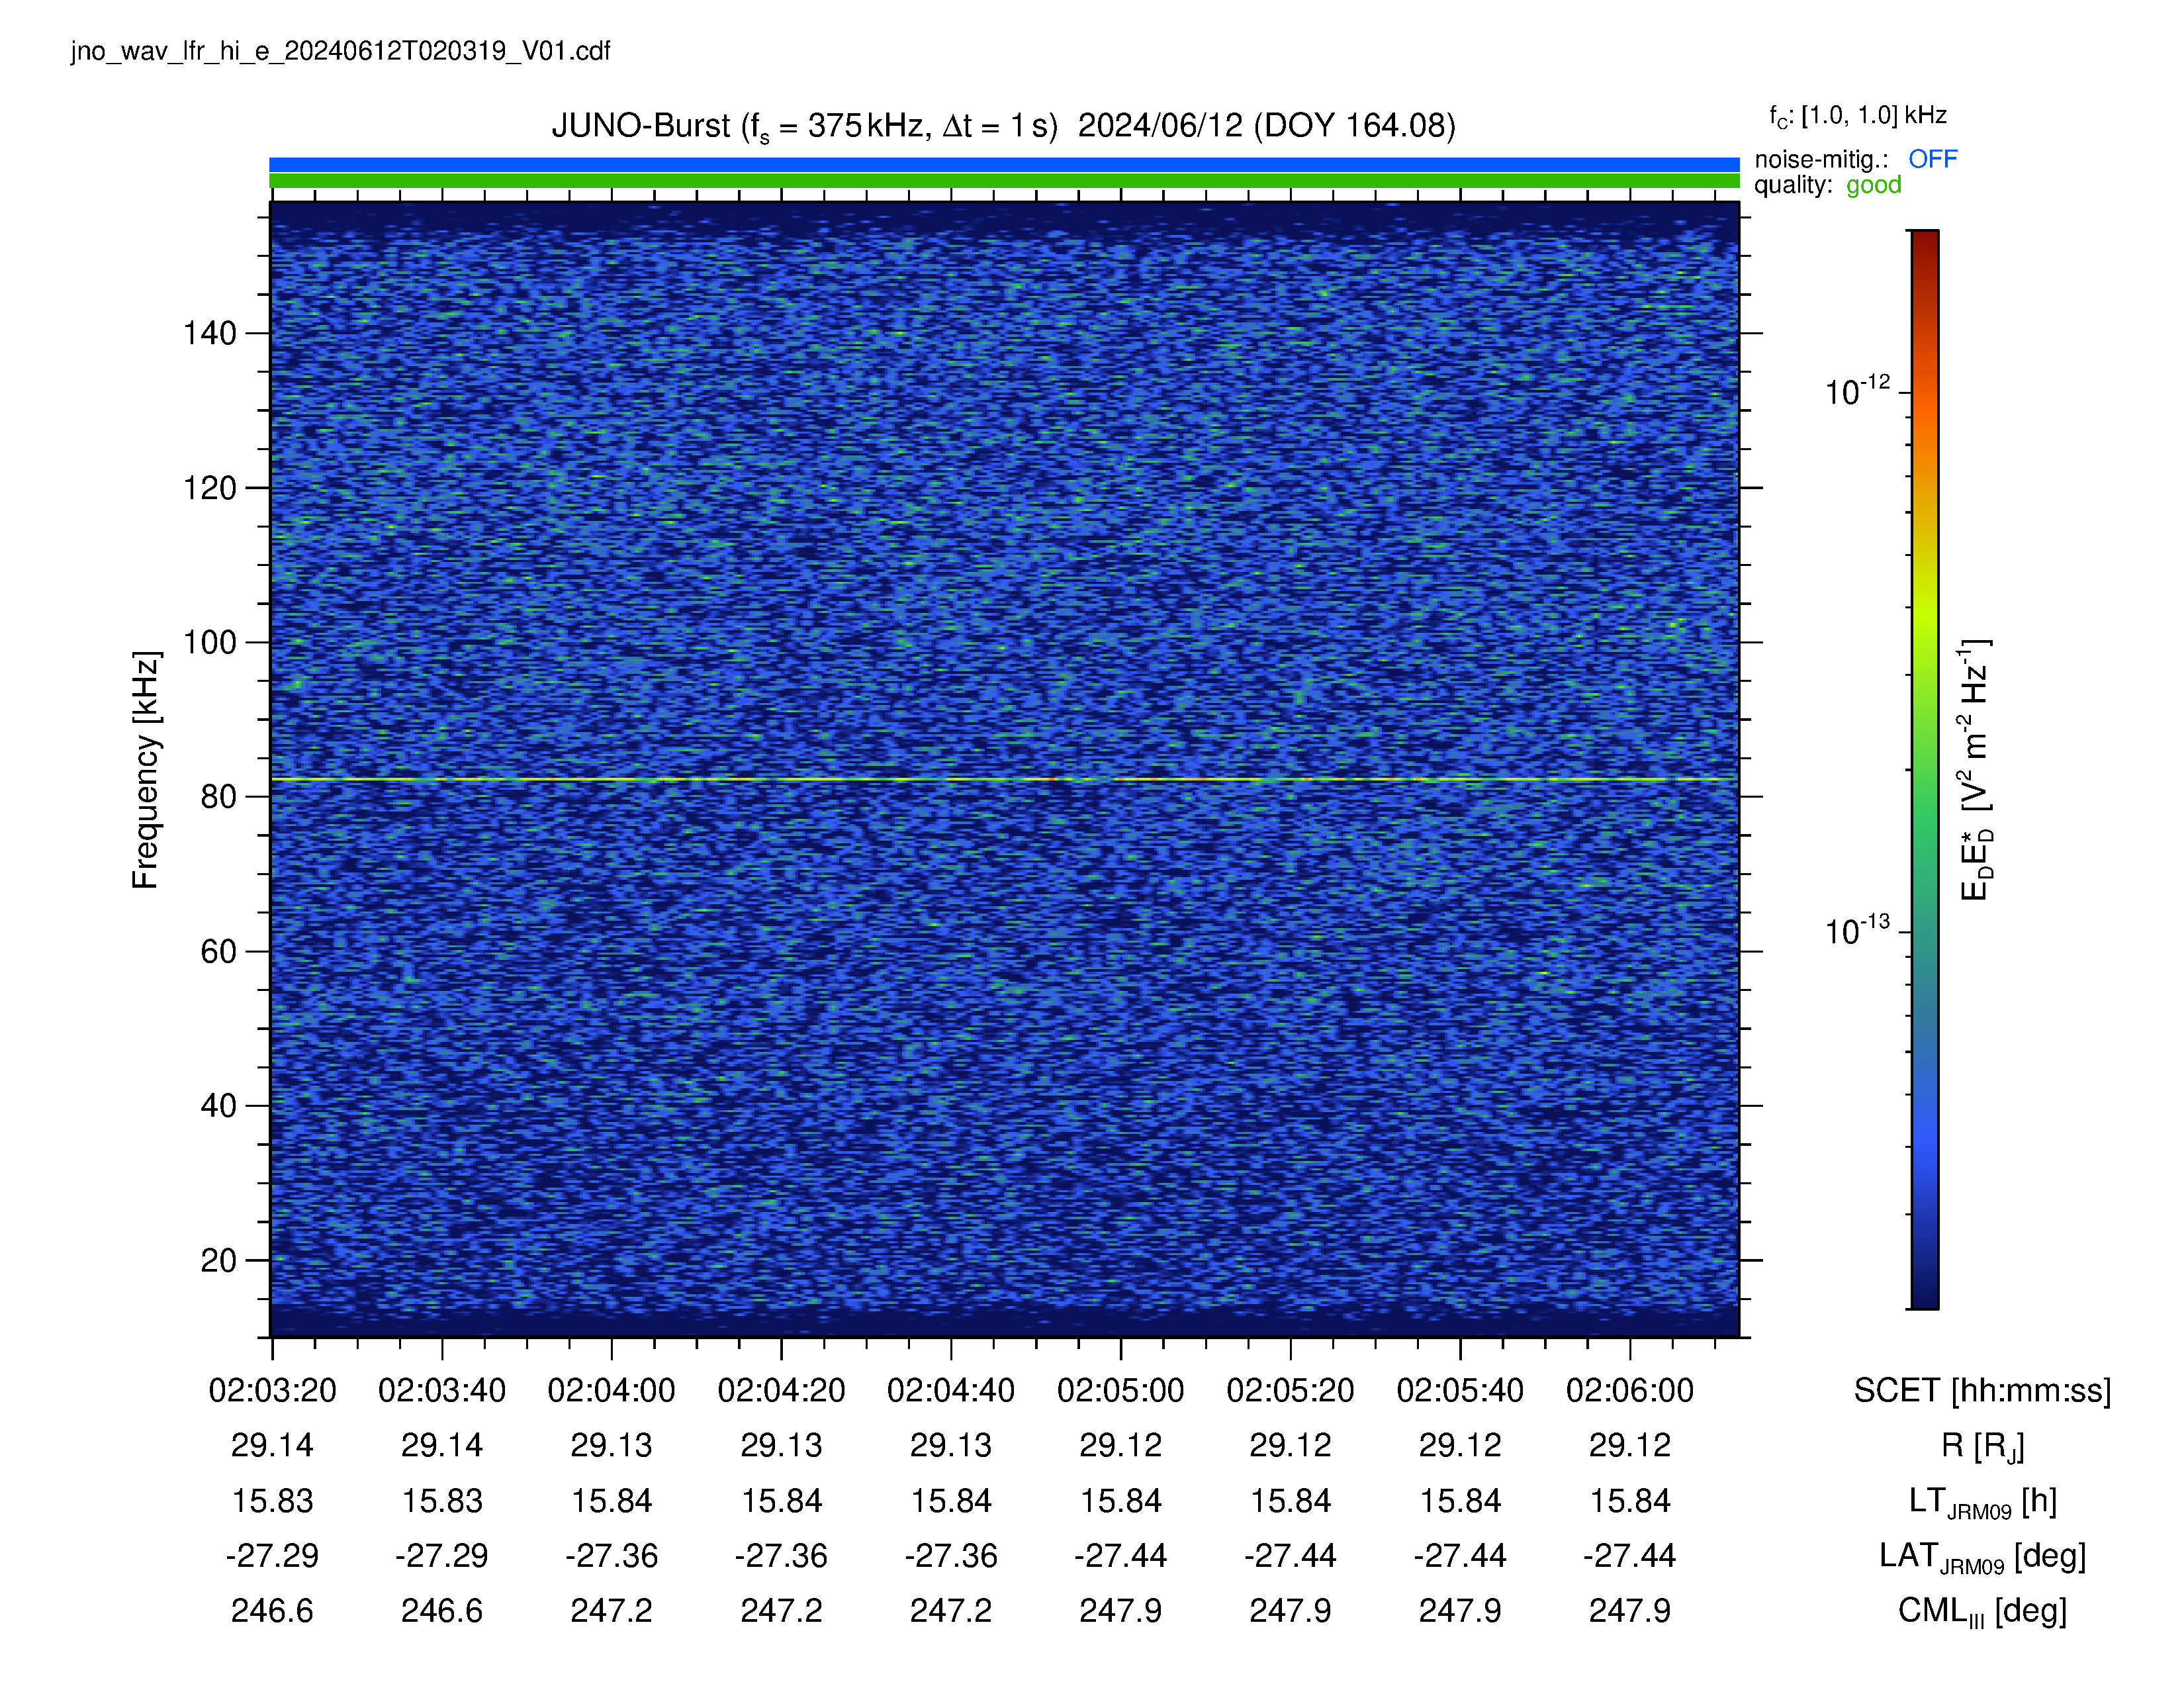Click the 02:03:20 time tick label
This screenshot has height=1688, width=2184.
click(x=272, y=1390)
